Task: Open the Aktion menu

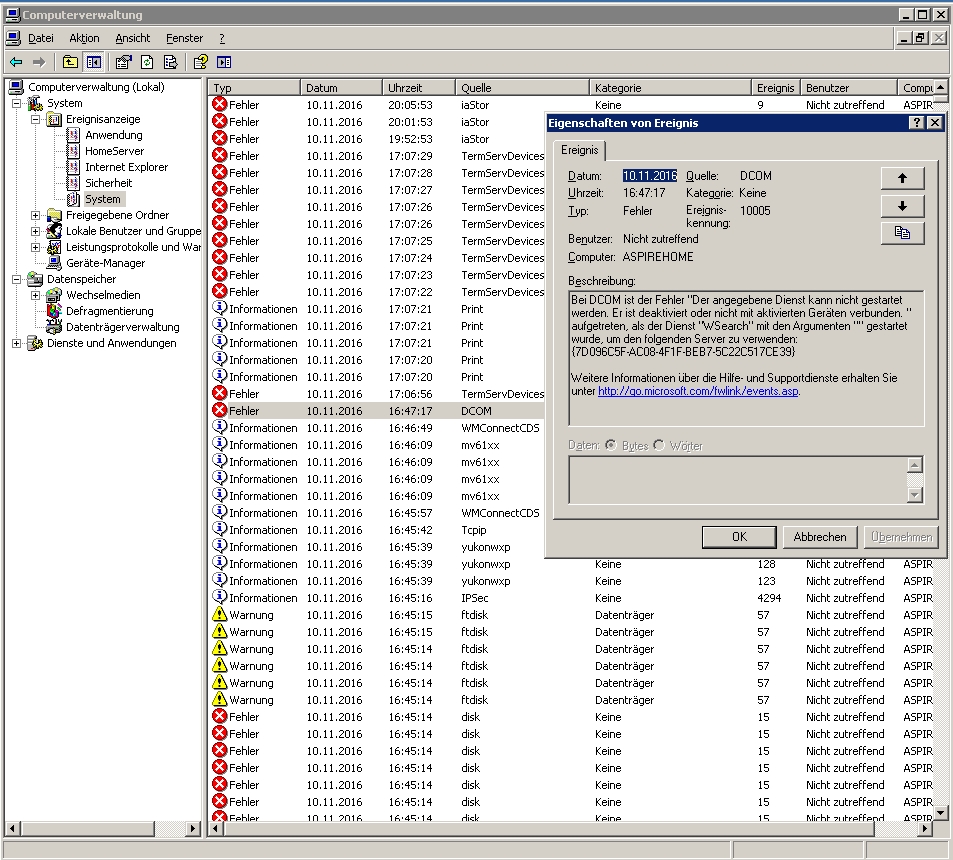Action: (x=84, y=38)
